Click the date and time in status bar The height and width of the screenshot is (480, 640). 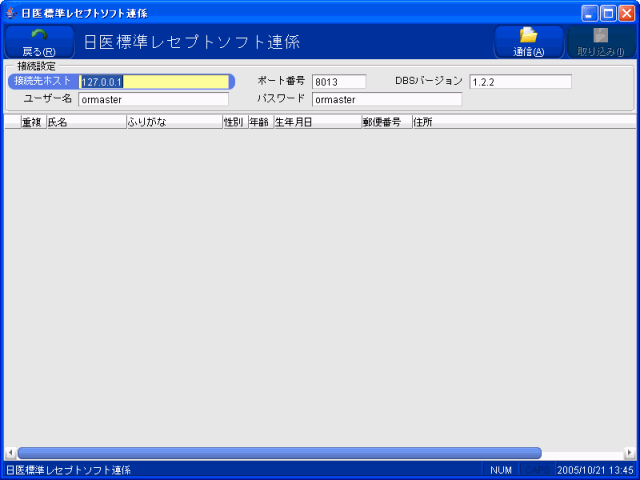pyautogui.click(x=595, y=470)
